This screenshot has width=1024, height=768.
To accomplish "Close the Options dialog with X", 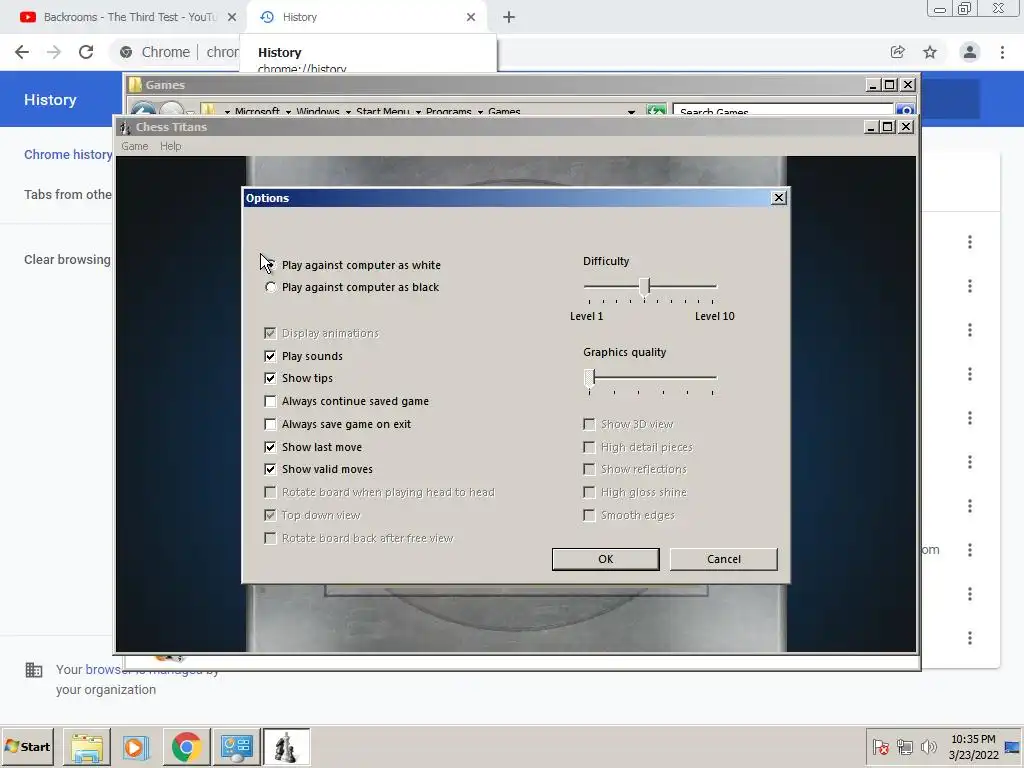I will [x=778, y=198].
